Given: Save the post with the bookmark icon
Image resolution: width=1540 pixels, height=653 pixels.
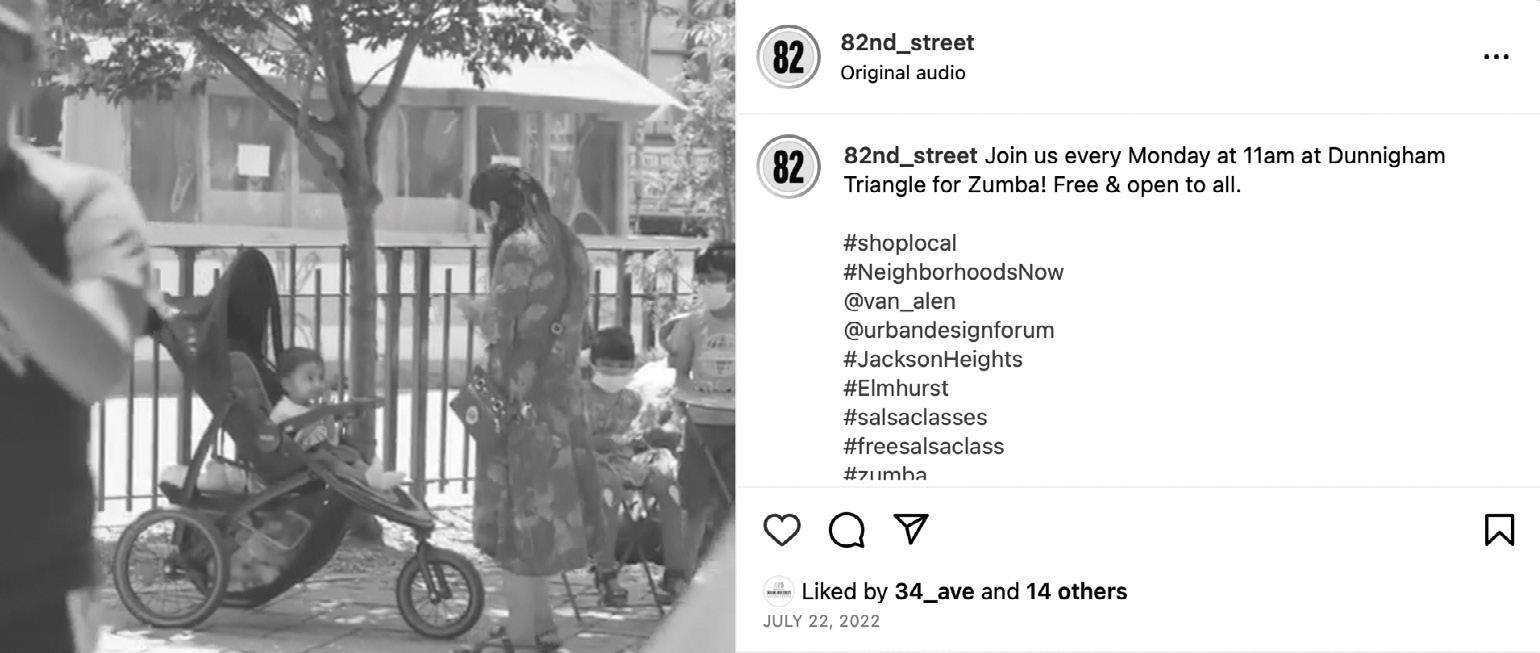Looking at the screenshot, I should click(x=1499, y=530).
